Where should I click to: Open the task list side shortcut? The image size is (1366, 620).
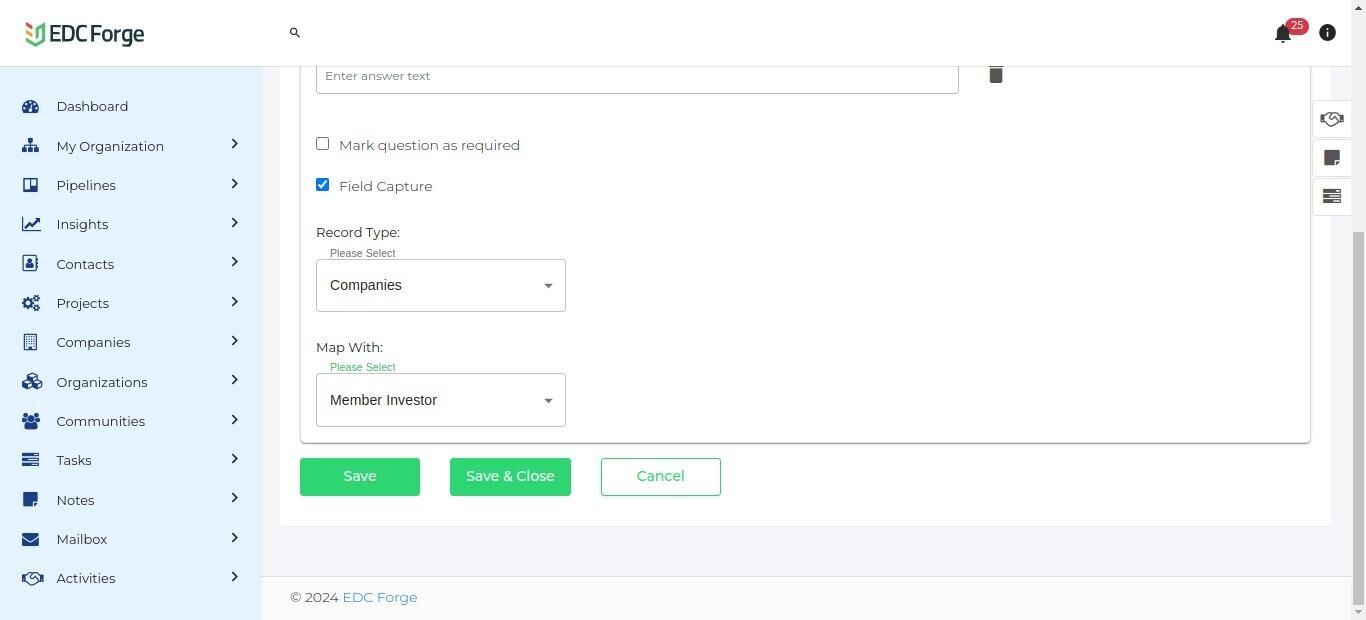tap(1331, 196)
